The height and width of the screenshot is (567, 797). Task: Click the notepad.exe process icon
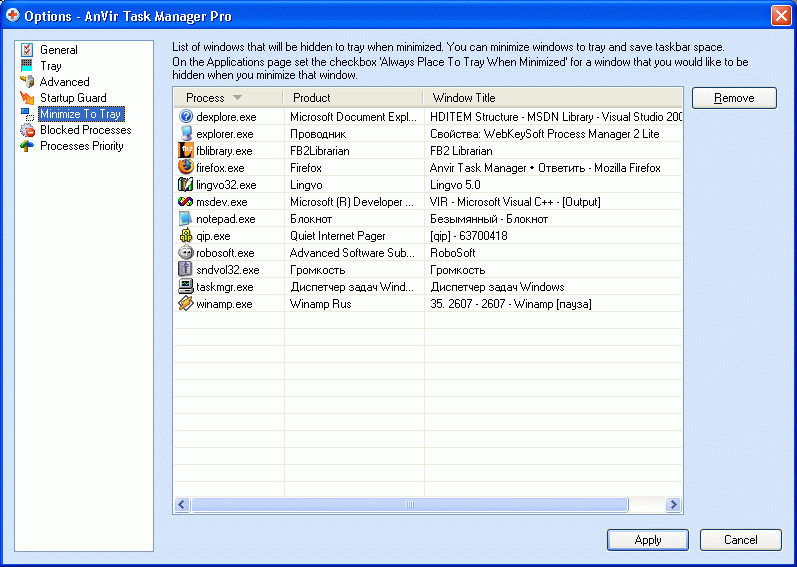(186, 218)
